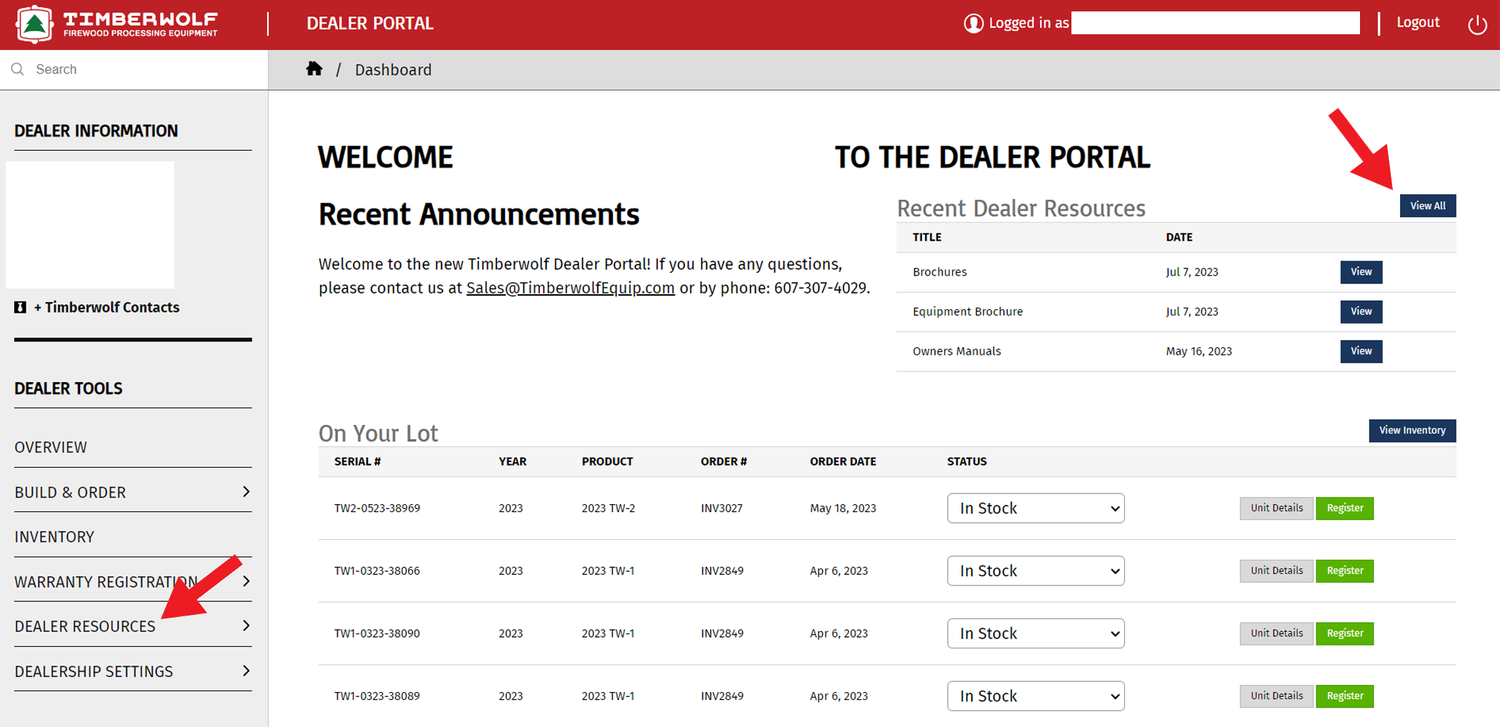The image size is (1500, 727).
Task: Open status dropdown for TW1-0323-38066
Action: point(1036,571)
